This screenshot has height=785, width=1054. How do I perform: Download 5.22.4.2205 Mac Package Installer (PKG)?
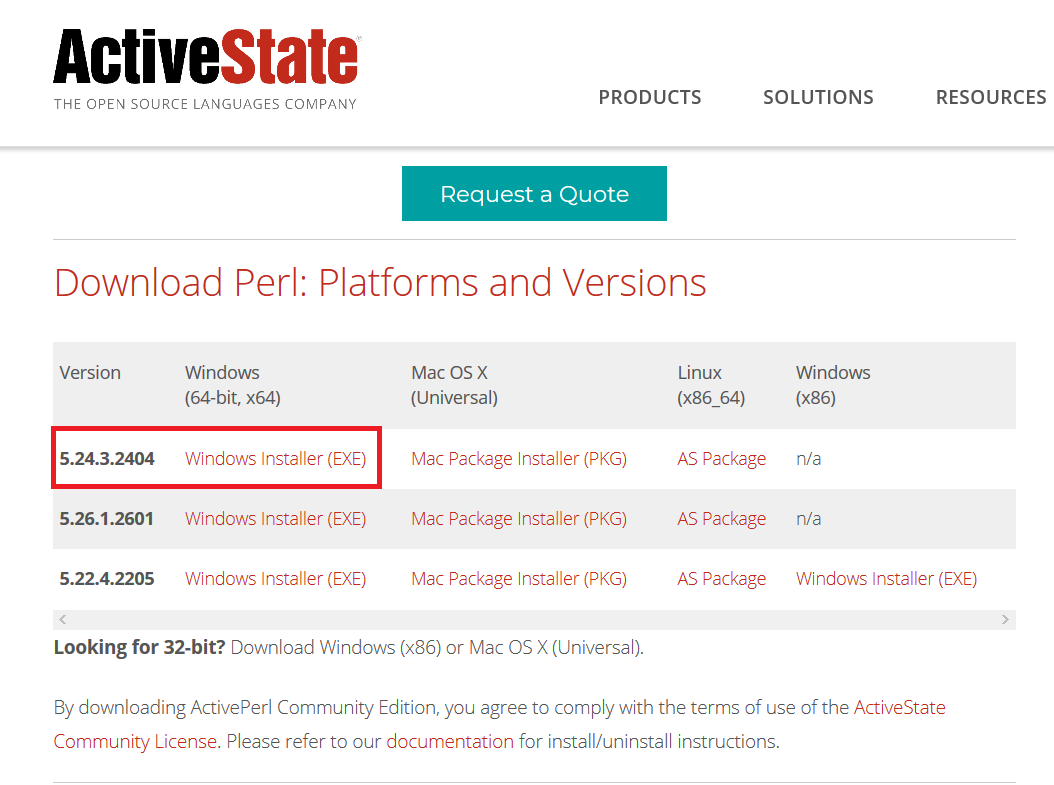(x=519, y=579)
